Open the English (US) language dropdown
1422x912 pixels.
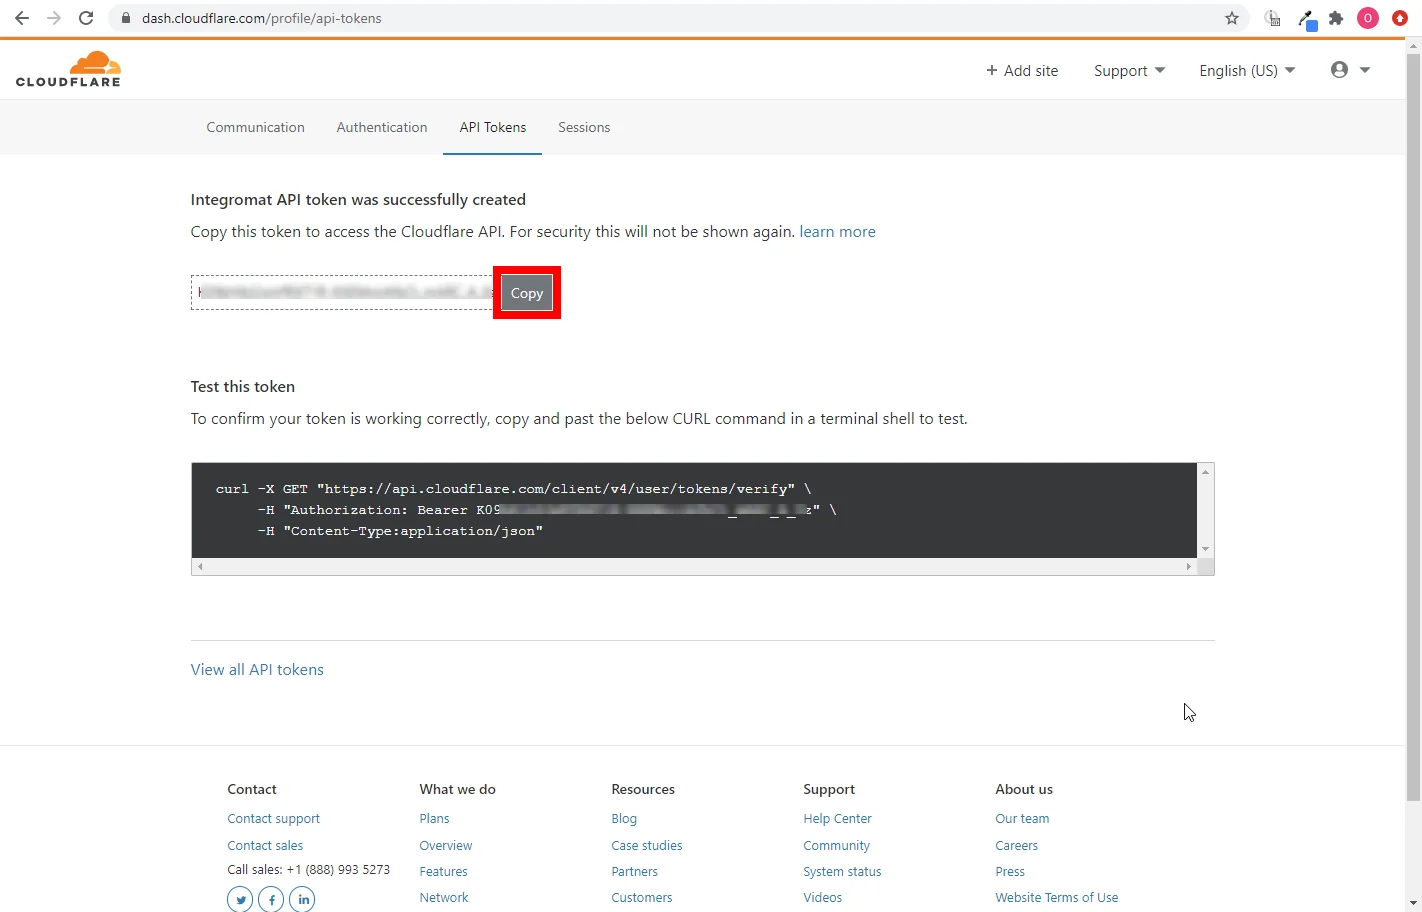(1247, 71)
